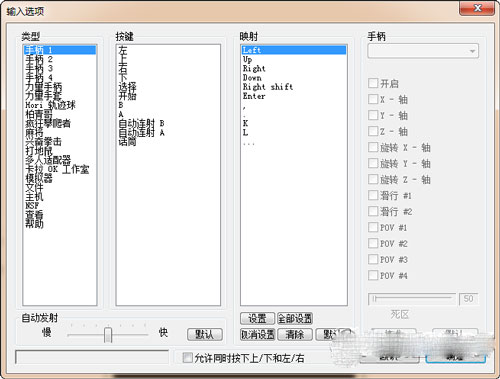500x379 pixels.
Task: Select 选择 in the keys list
Action: 168,87
